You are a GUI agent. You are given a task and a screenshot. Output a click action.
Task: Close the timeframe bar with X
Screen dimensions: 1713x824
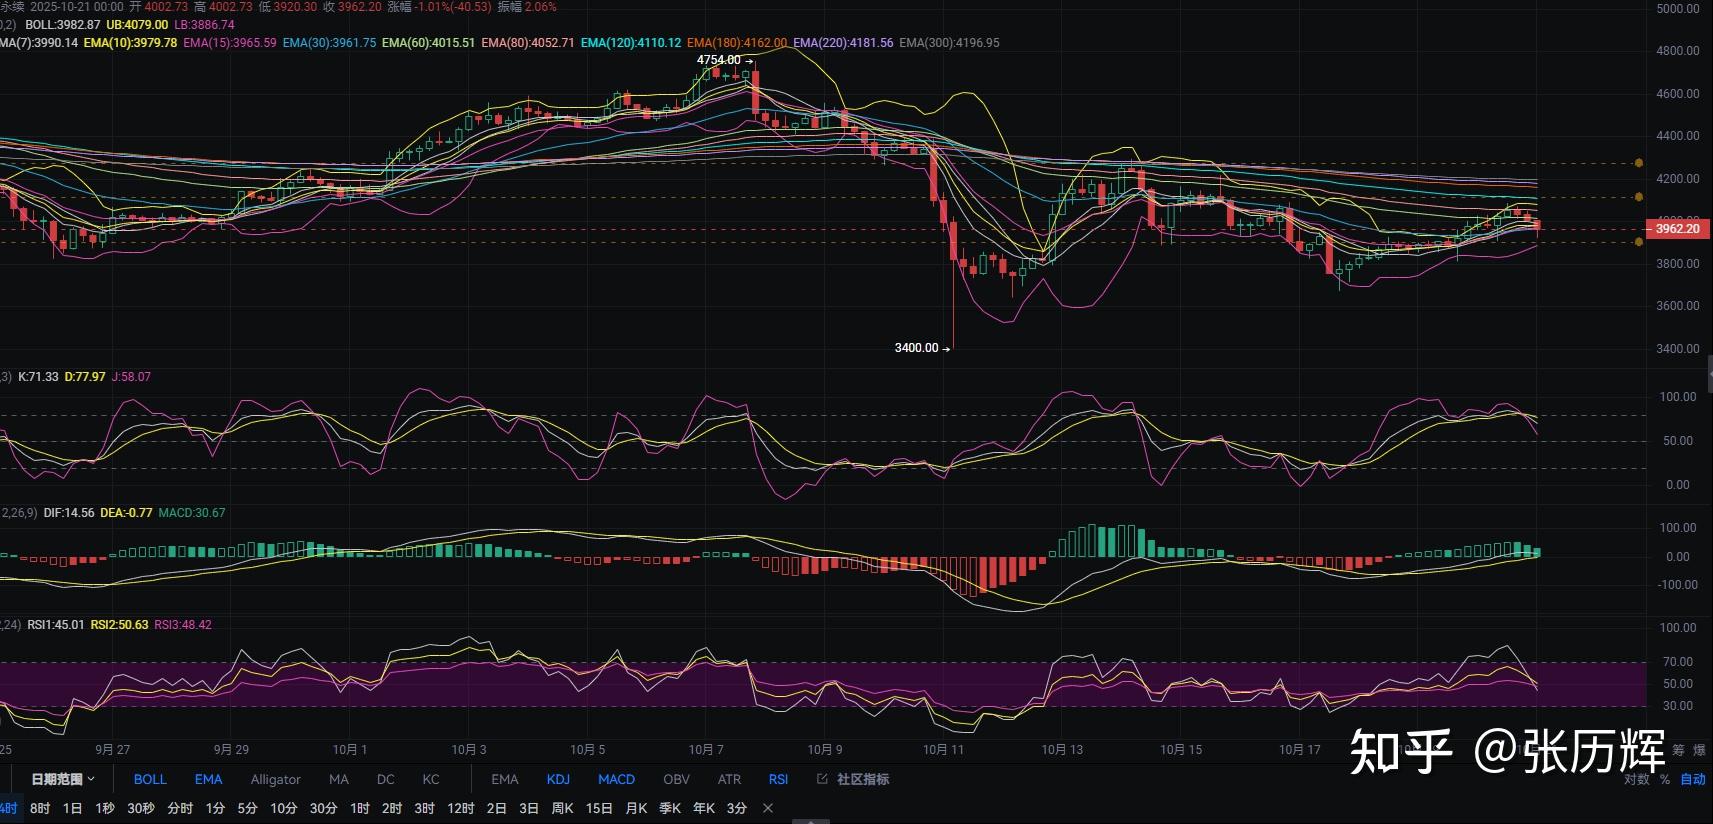768,808
